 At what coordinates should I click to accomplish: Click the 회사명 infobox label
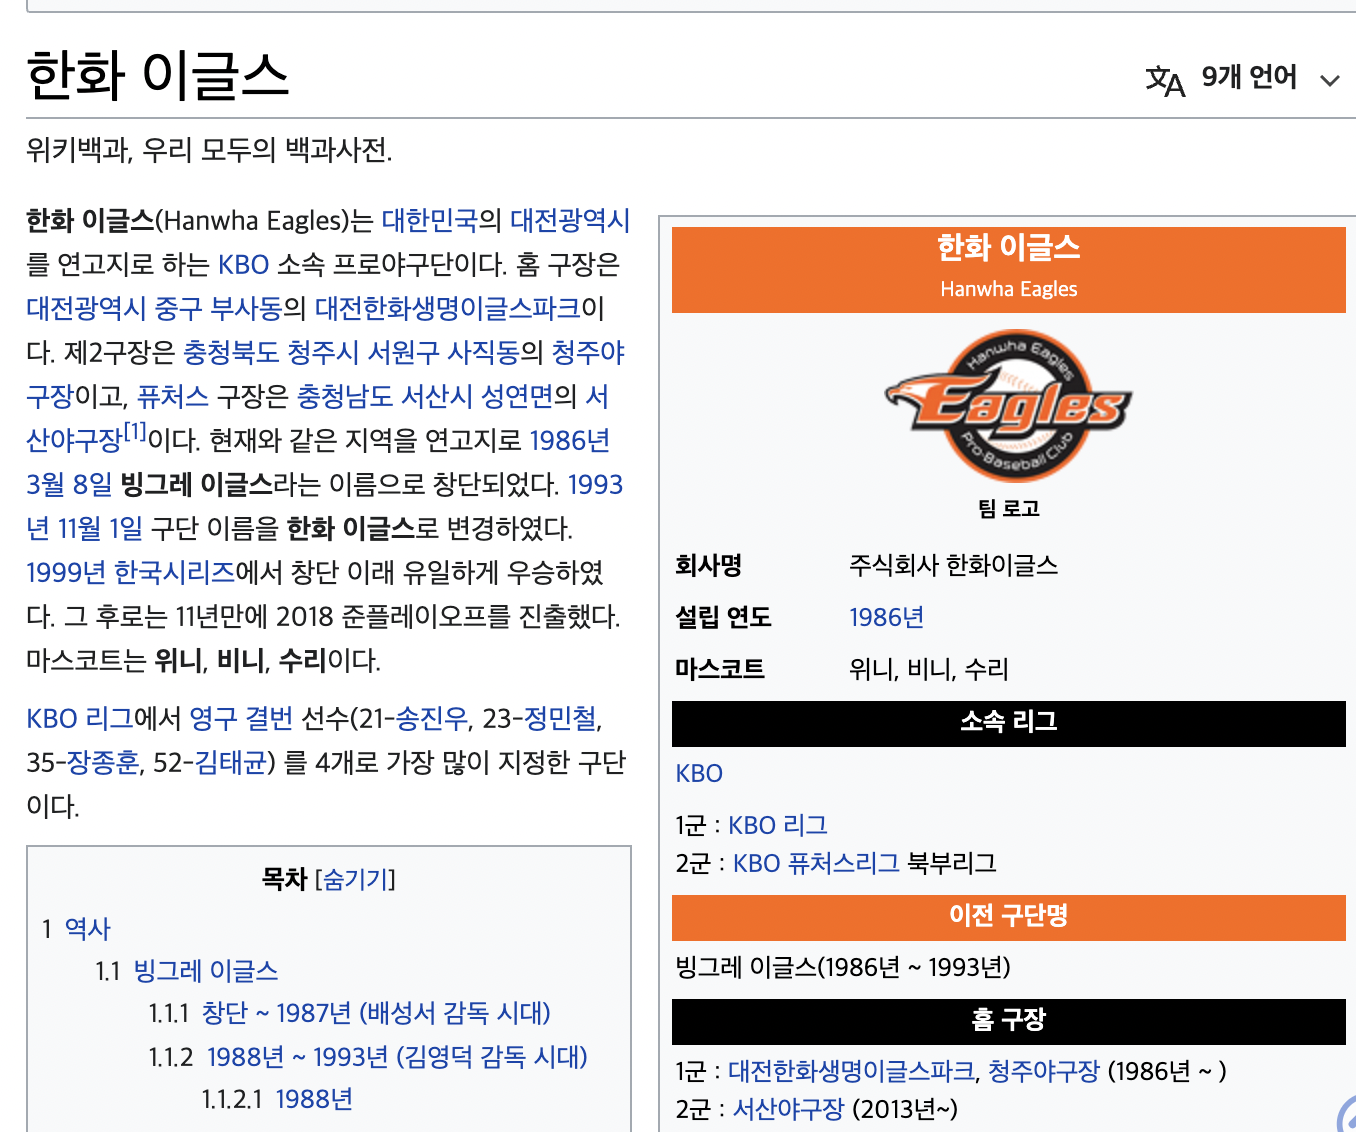pyautogui.click(x=708, y=565)
